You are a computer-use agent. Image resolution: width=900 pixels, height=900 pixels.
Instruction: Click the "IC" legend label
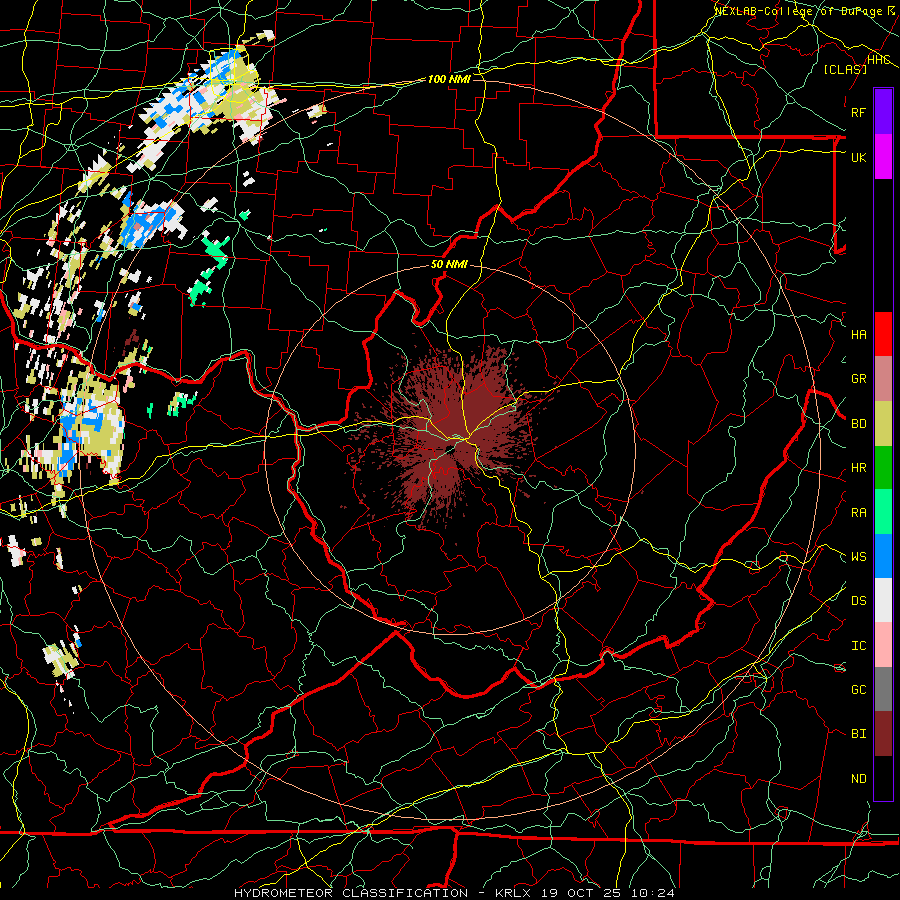[858, 646]
